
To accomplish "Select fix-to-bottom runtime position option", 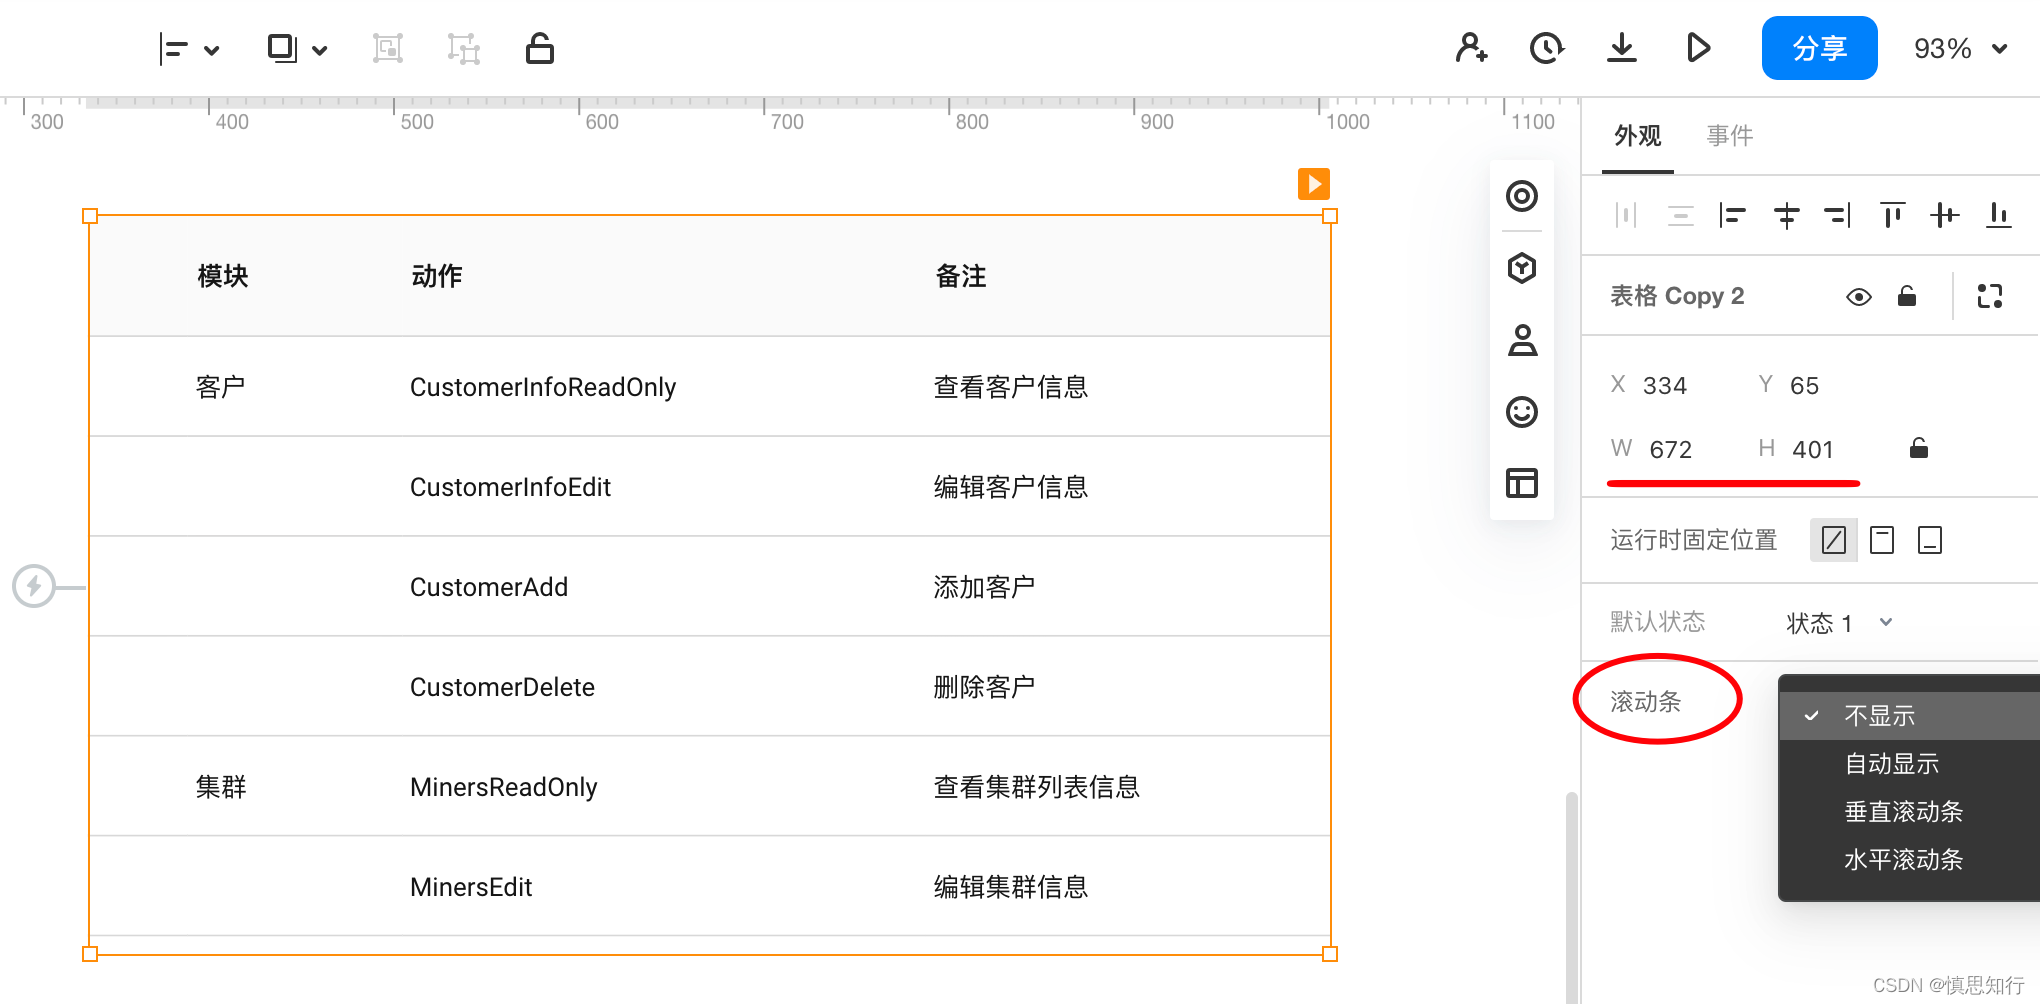I will [x=1930, y=540].
